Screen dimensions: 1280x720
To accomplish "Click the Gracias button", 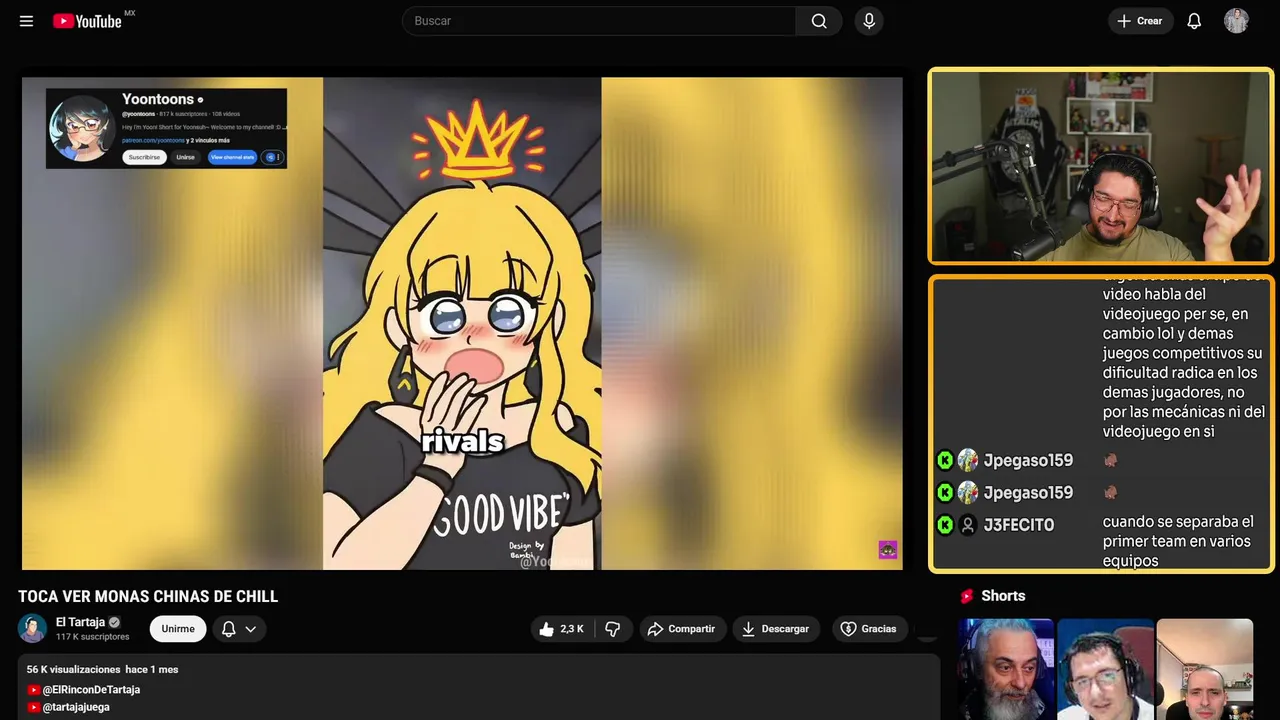I will pyautogui.click(x=869, y=629).
